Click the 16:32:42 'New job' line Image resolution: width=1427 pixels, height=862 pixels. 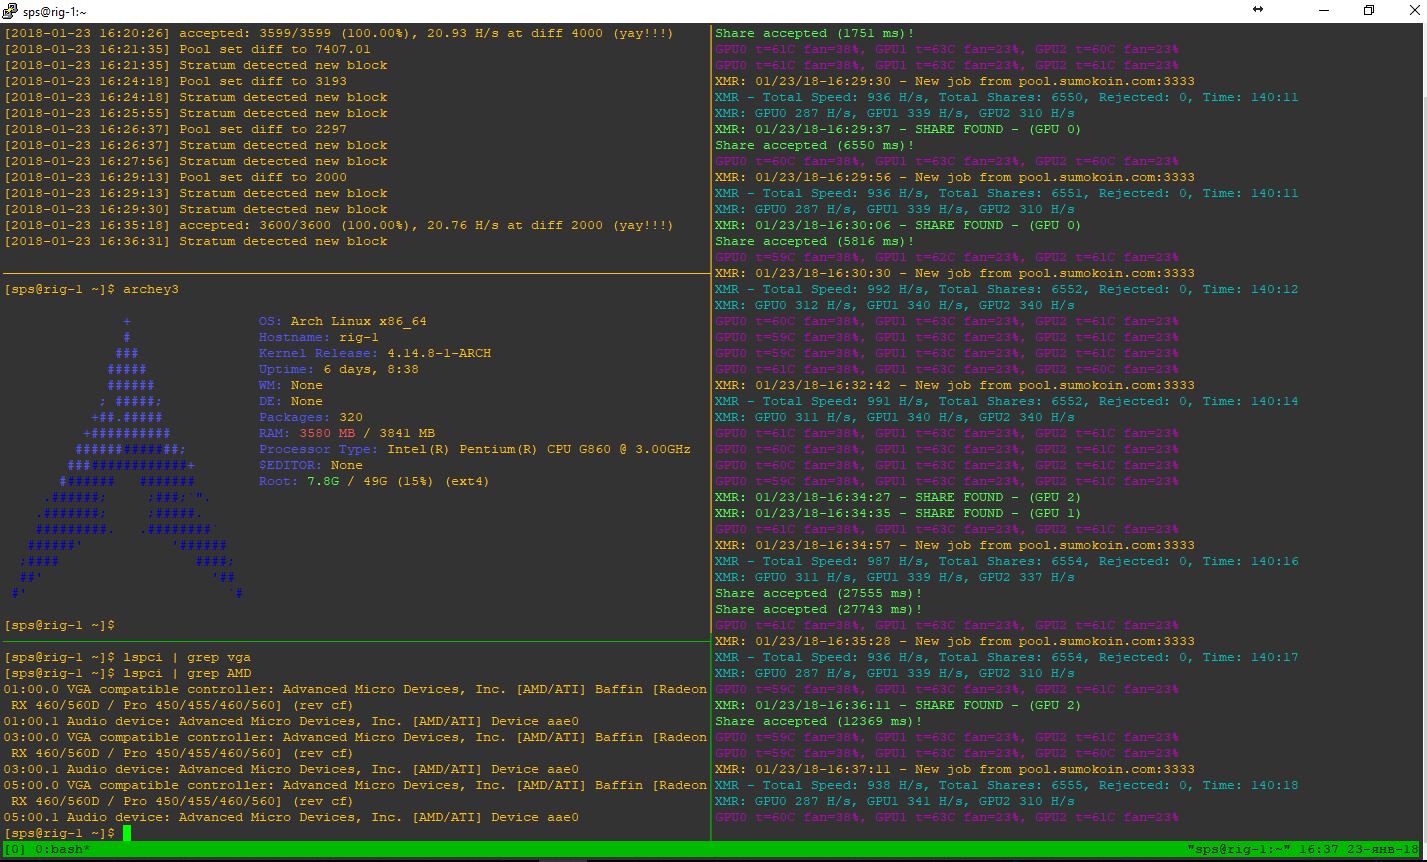tap(955, 385)
